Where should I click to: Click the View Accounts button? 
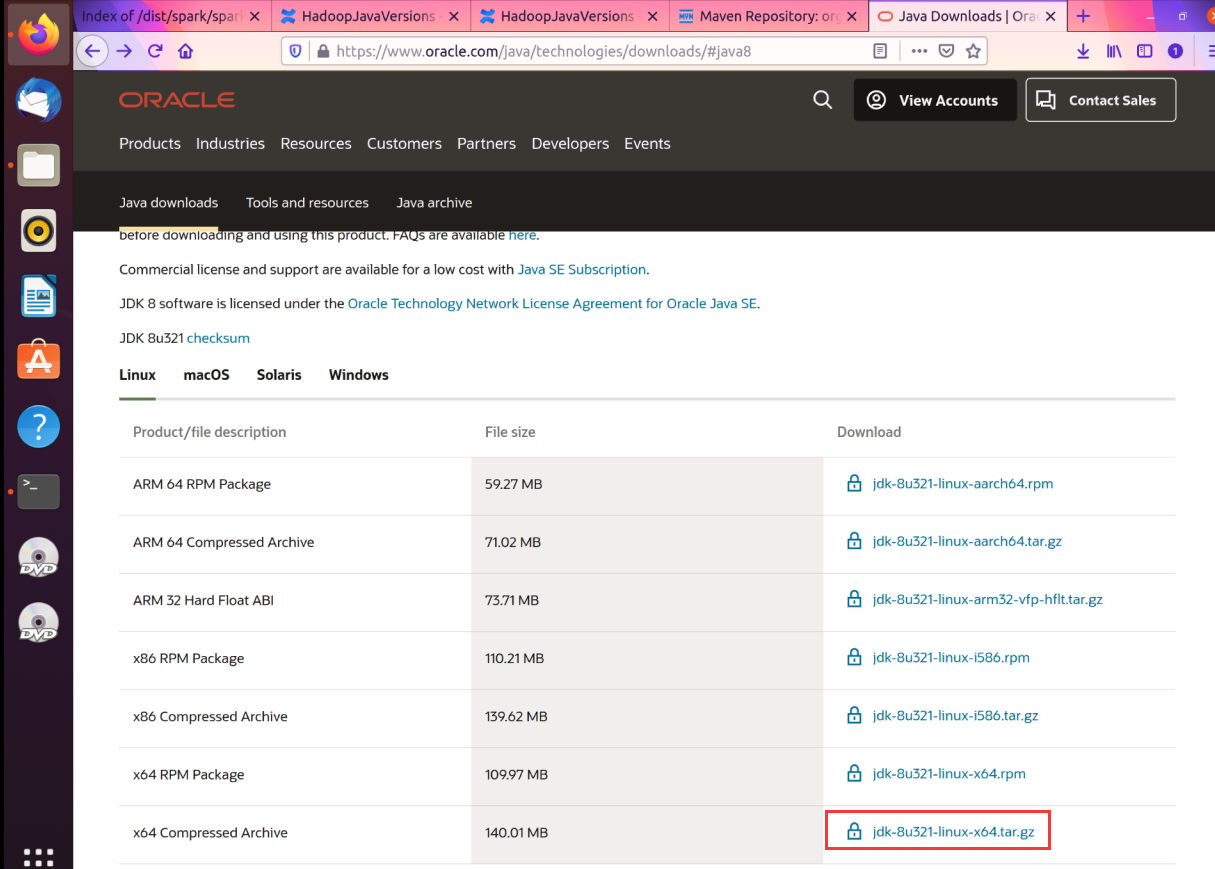click(x=935, y=100)
